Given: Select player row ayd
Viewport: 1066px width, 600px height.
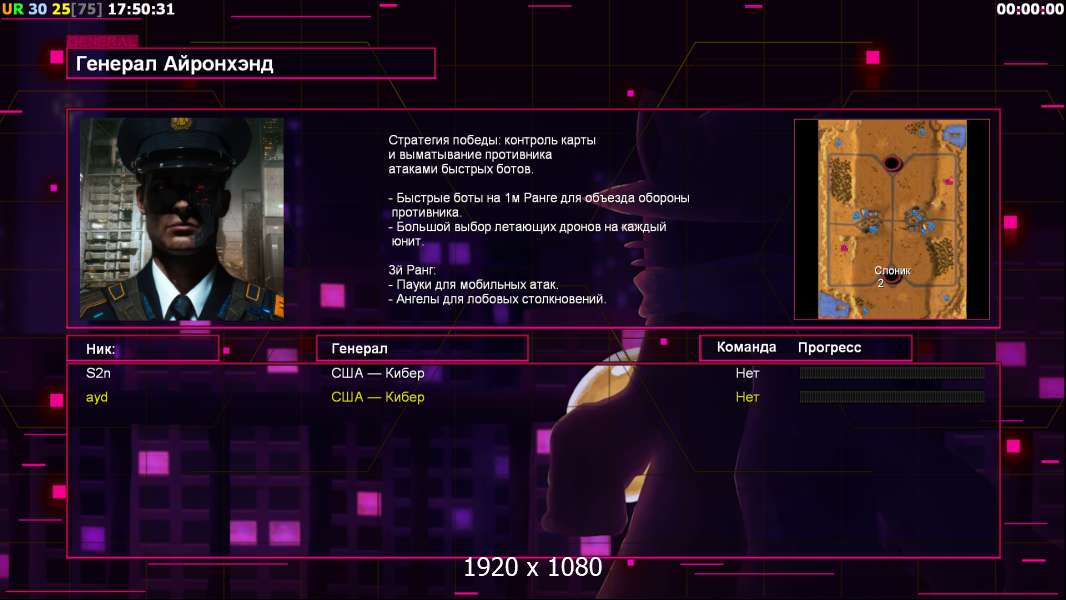Looking at the screenshot, I should [x=533, y=397].
